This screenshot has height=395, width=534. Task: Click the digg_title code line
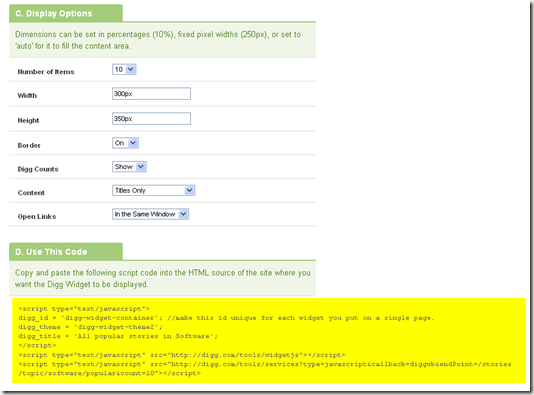point(118,336)
